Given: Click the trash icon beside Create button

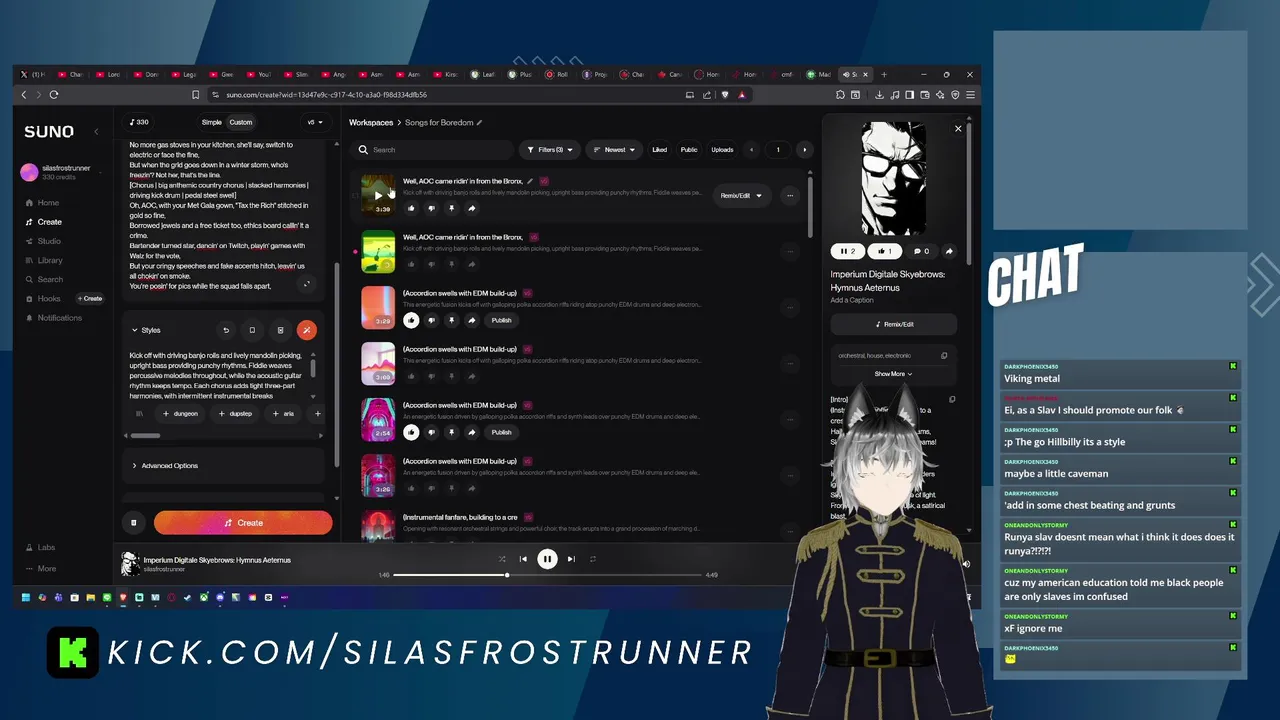Looking at the screenshot, I should [x=133, y=522].
